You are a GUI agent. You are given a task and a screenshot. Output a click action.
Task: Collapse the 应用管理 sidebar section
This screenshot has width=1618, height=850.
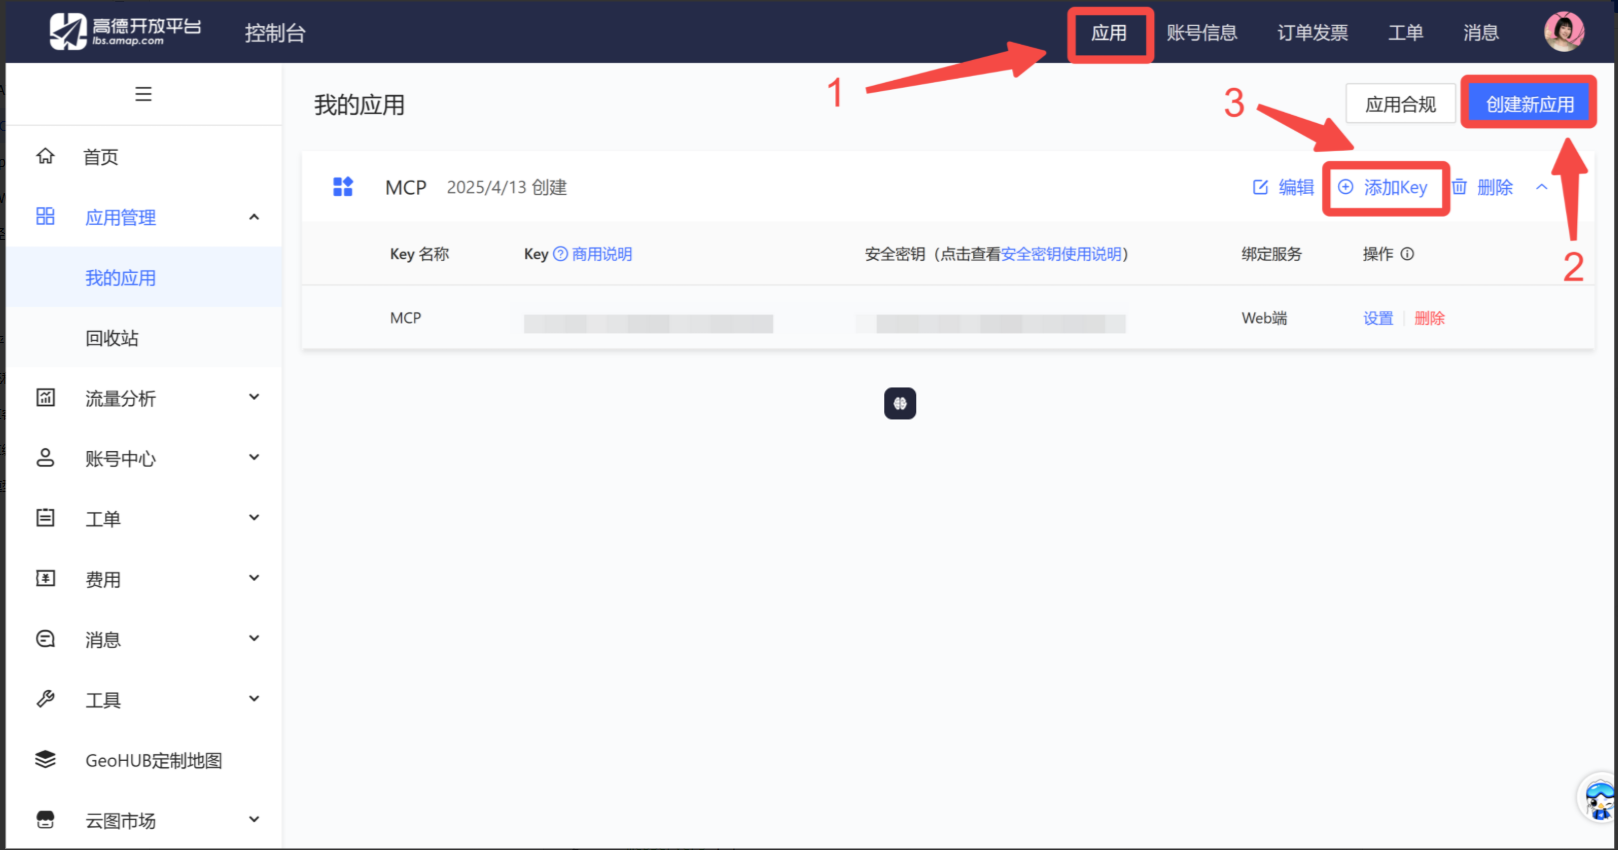(254, 217)
